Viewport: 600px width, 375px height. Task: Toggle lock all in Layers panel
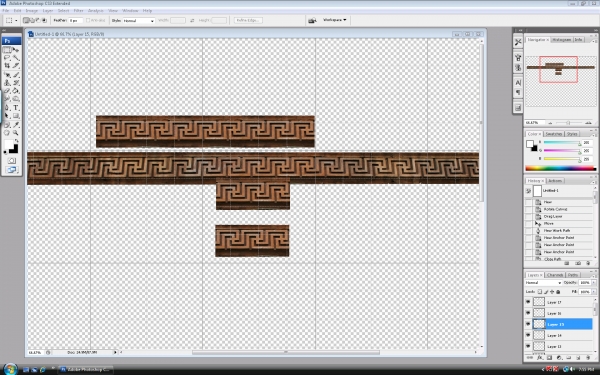pos(558,292)
